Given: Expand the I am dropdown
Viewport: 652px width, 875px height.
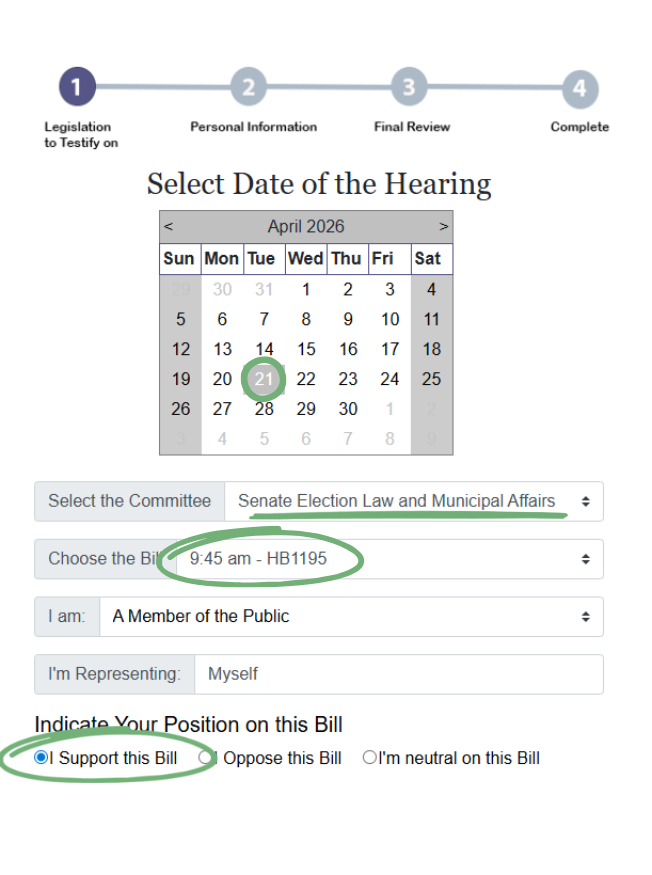Looking at the screenshot, I should tap(351, 617).
